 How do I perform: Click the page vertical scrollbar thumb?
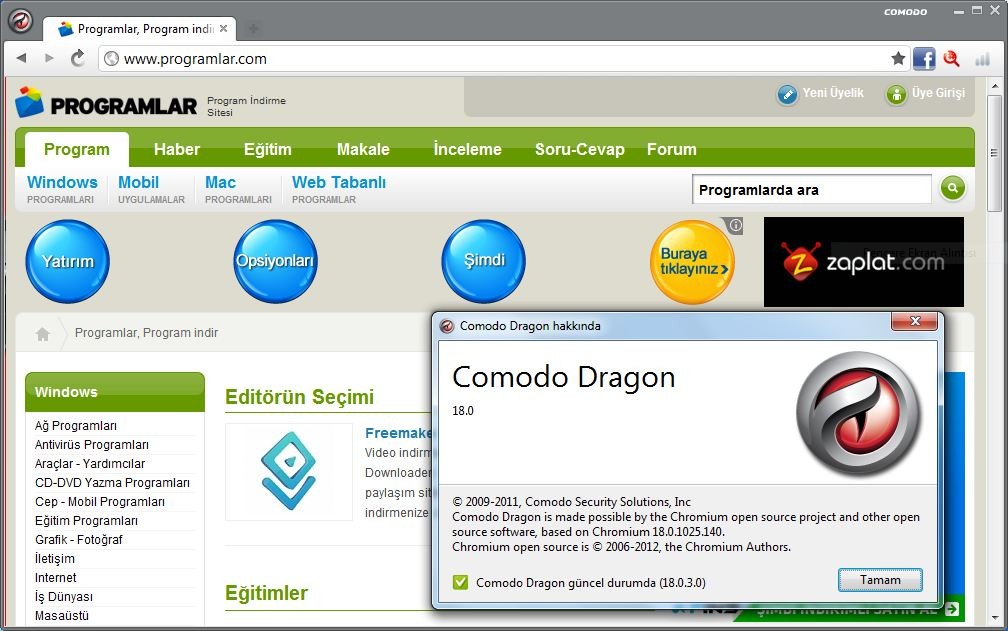[994, 154]
